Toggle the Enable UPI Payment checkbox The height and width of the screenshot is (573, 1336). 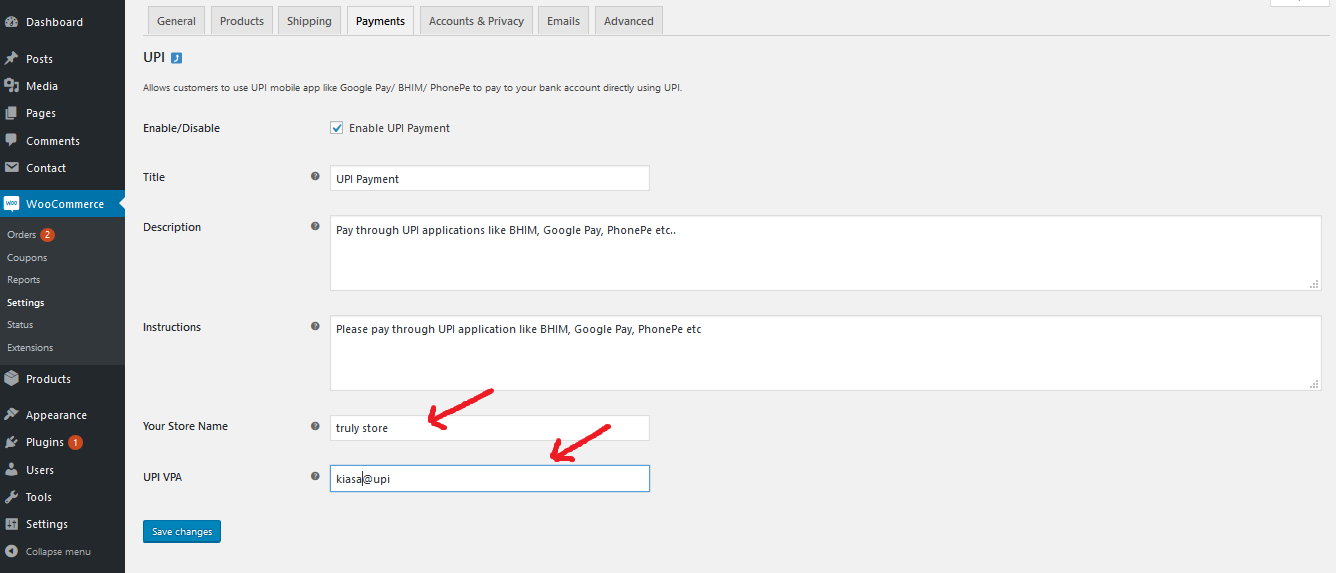pyautogui.click(x=337, y=128)
